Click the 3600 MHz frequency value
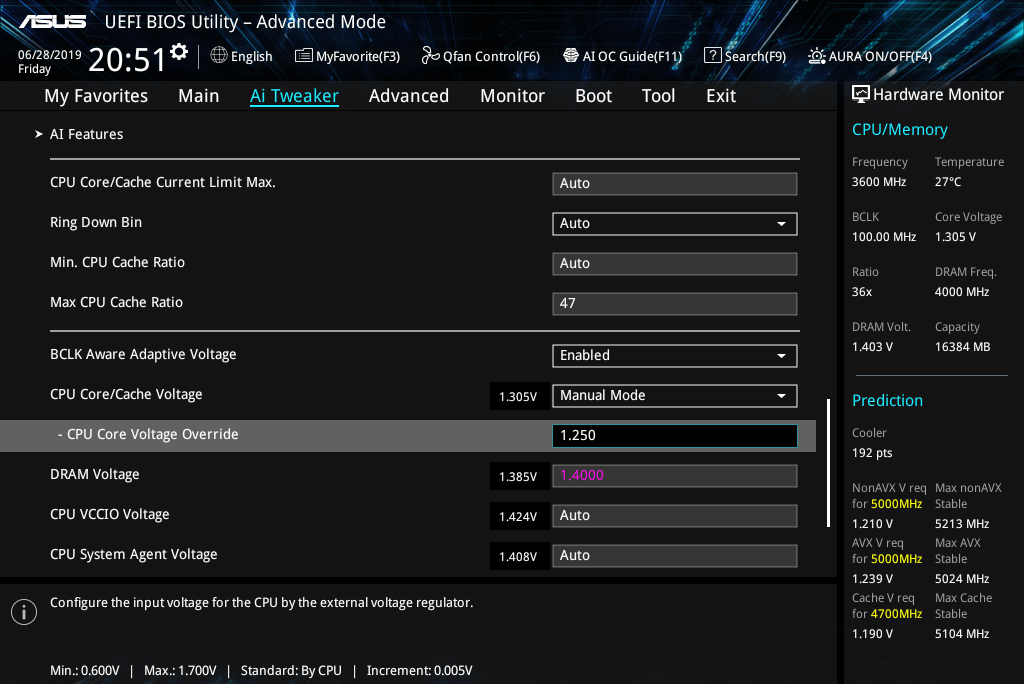This screenshot has width=1024, height=684. (879, 182)
